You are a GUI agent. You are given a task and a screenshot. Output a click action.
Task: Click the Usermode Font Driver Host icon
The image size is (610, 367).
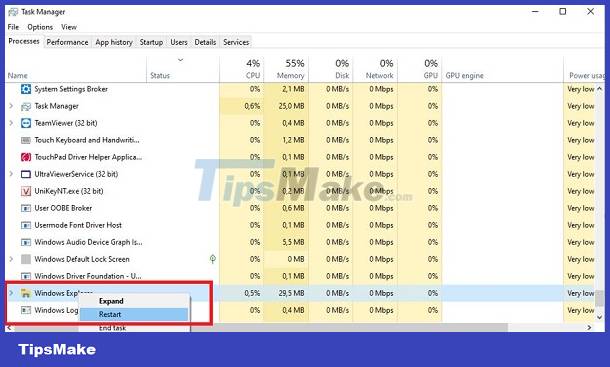coord(26,225)
